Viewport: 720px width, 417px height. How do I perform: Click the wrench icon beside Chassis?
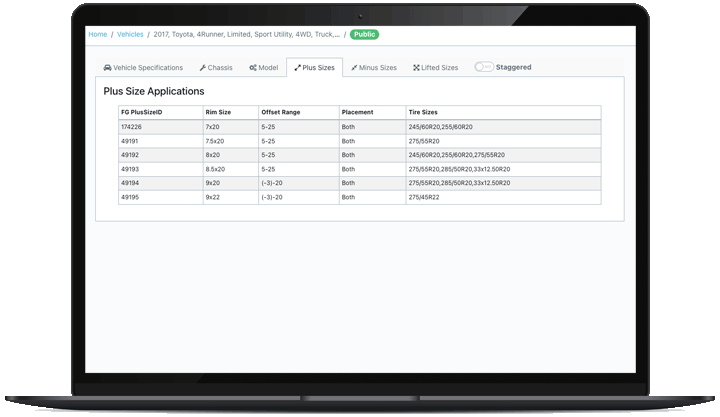(x=203, y=68)
